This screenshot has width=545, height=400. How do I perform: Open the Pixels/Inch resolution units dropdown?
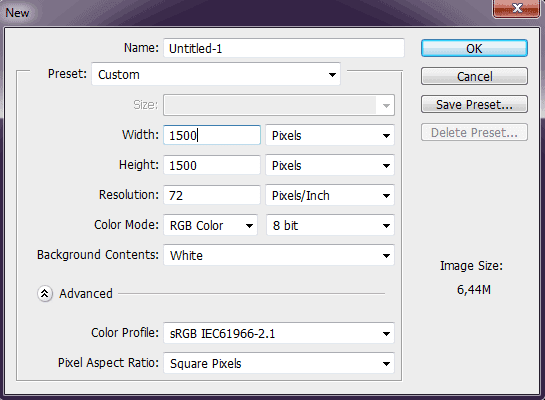coord(330,195)
